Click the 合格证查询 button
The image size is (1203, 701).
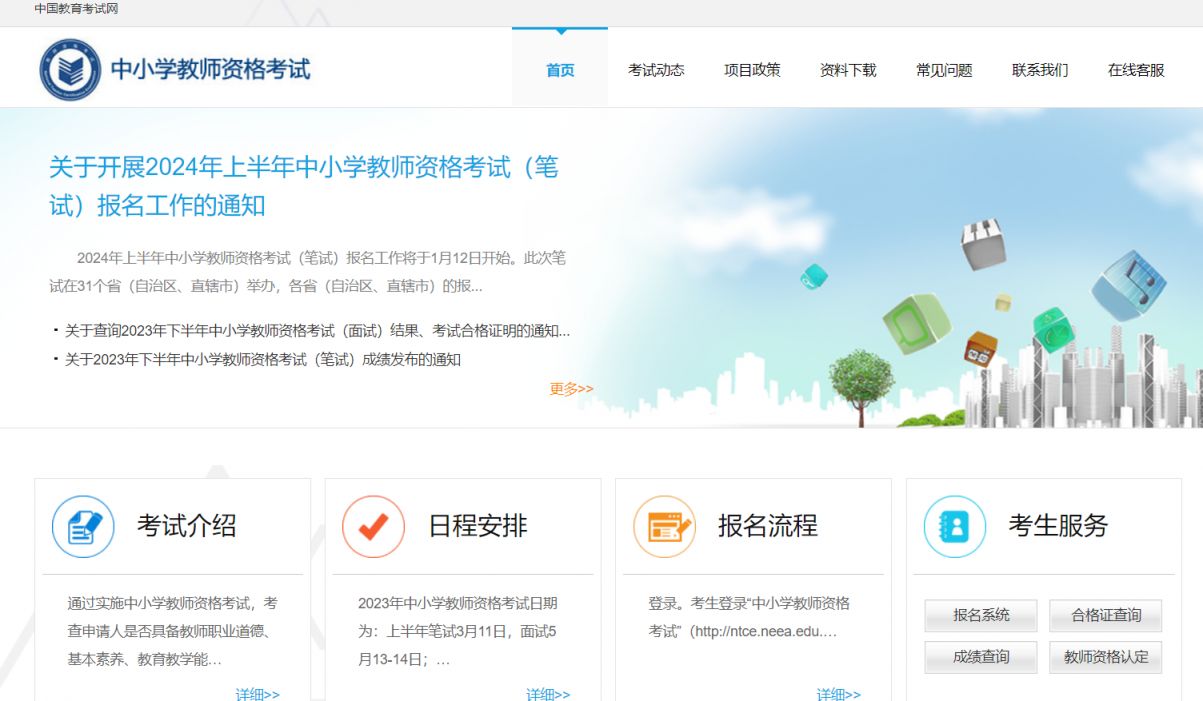[x=1106, y=616]
